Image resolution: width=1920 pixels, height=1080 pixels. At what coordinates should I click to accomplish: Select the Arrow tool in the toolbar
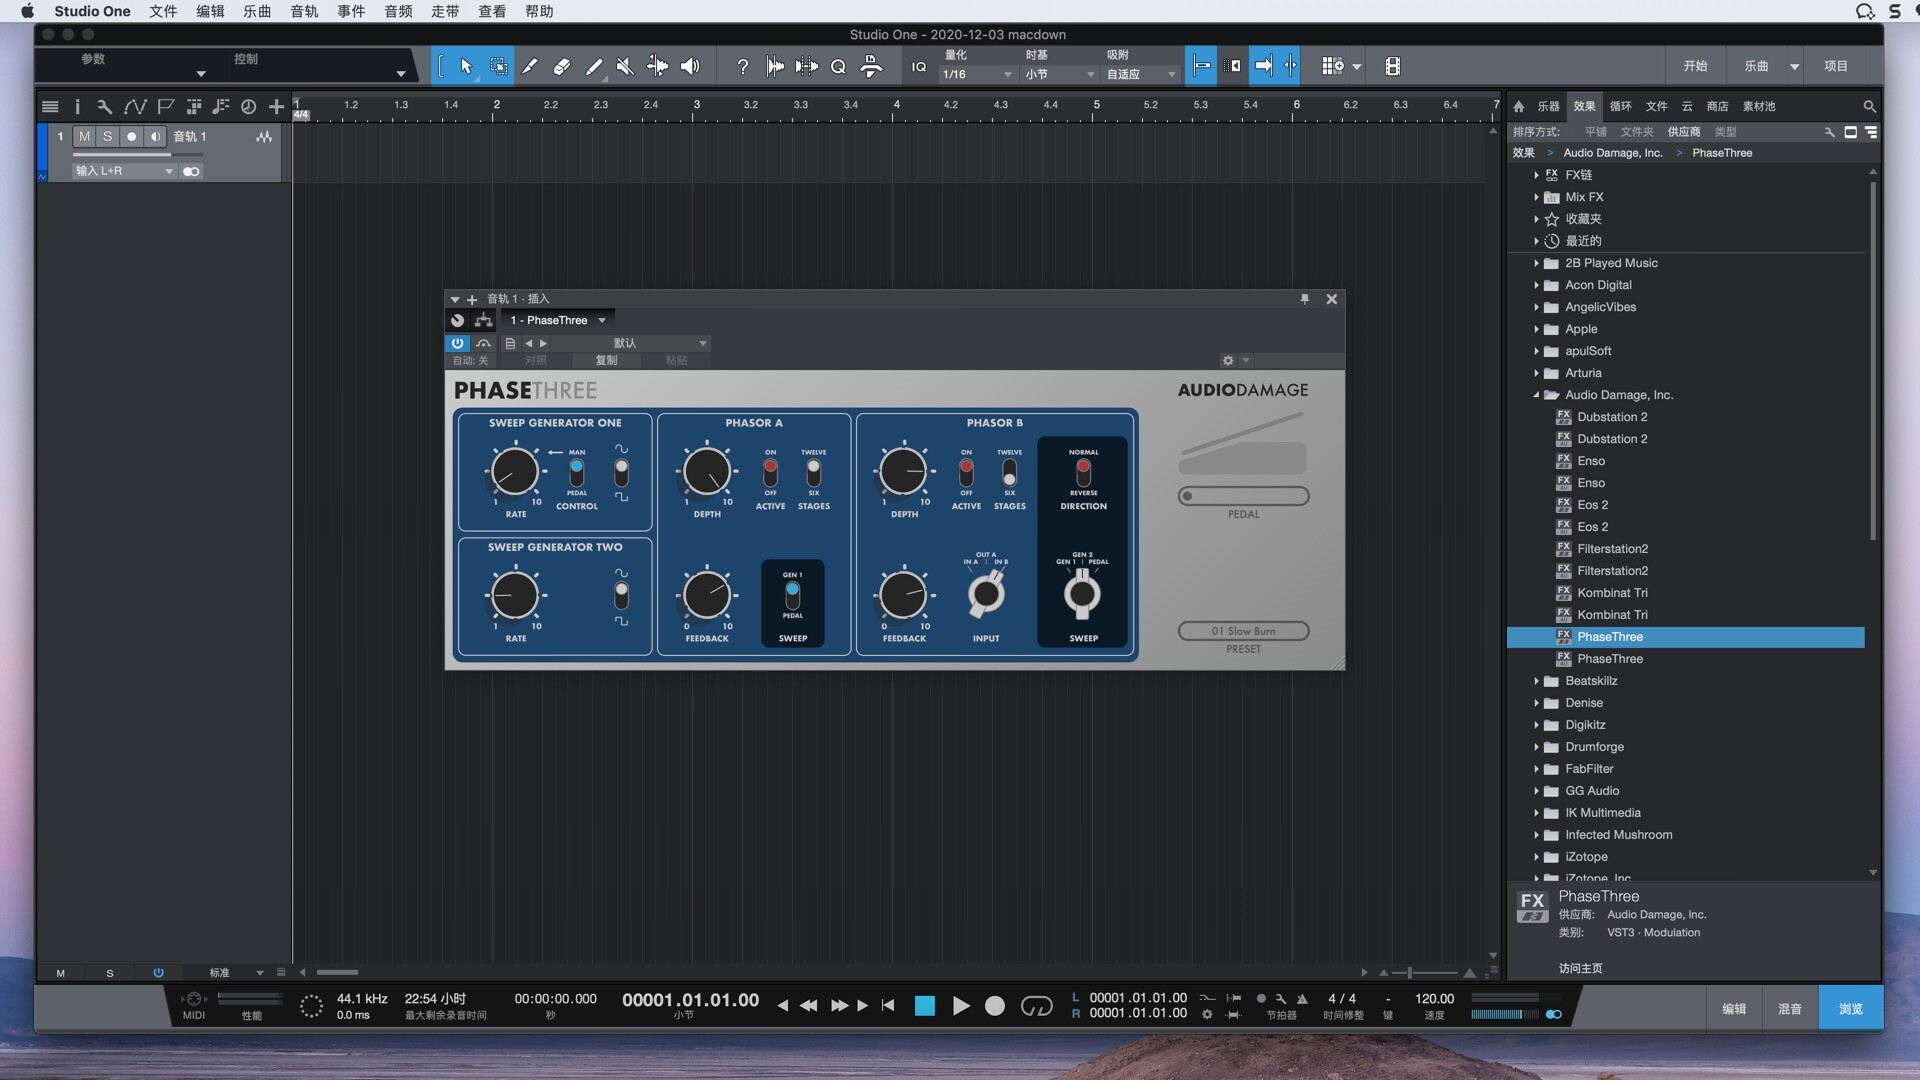pos(466,66)
